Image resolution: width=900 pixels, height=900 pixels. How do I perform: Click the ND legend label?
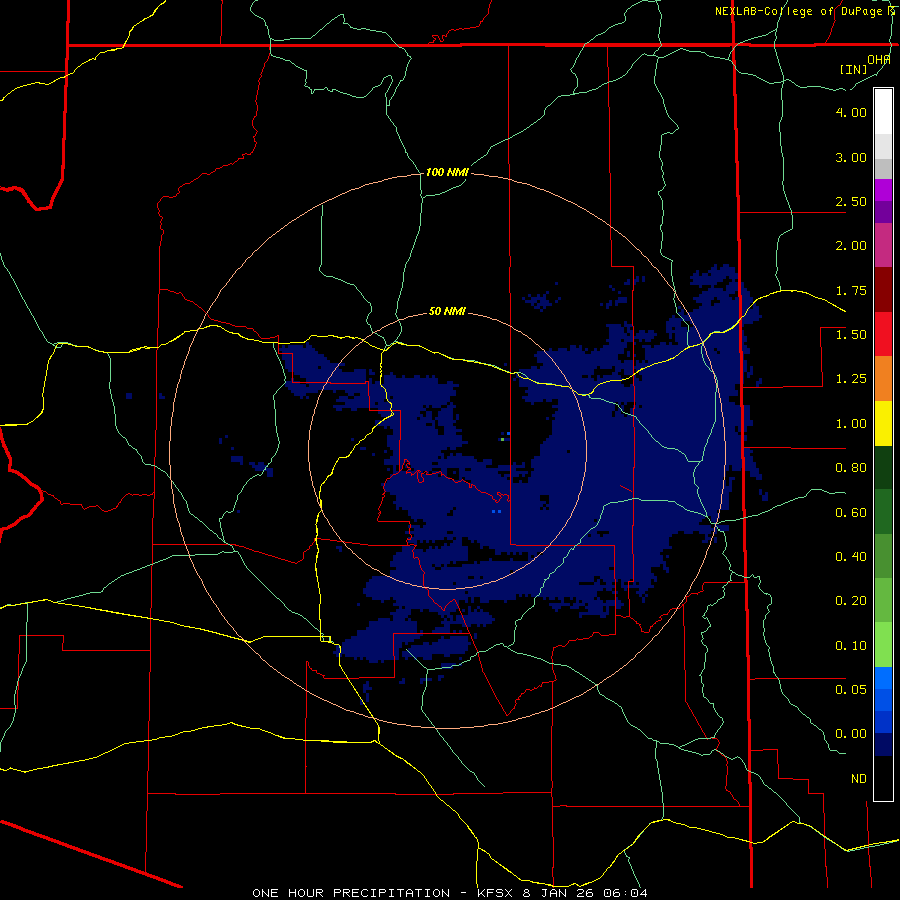859,779
